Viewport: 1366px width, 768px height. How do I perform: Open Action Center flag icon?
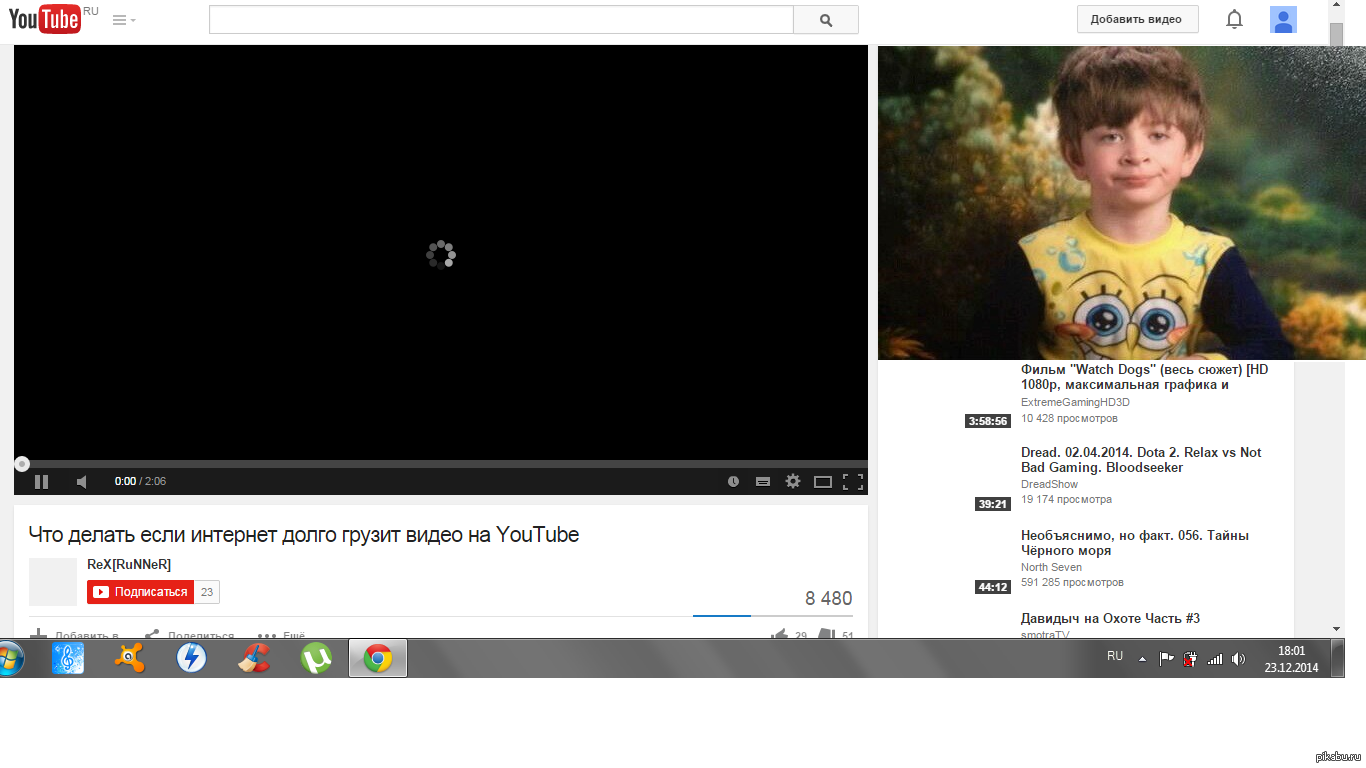(1166, 659)
